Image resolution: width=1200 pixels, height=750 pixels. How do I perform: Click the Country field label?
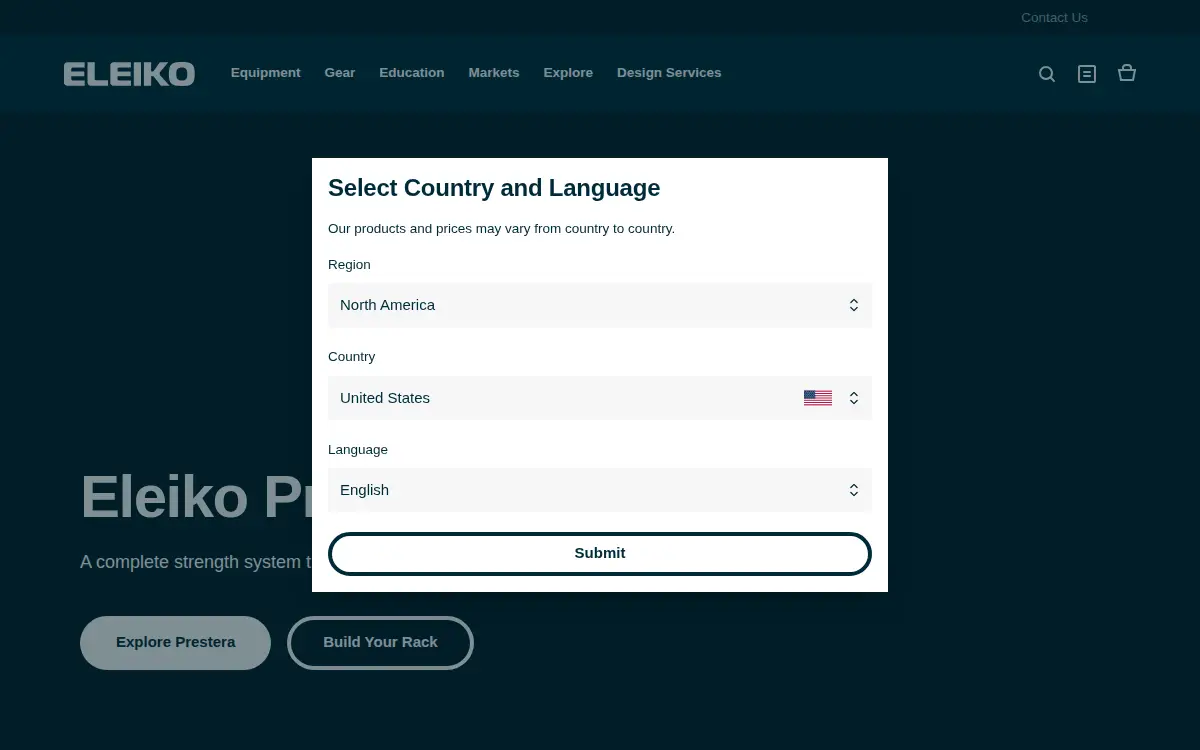pyautogui.click(x=351, y=357)
